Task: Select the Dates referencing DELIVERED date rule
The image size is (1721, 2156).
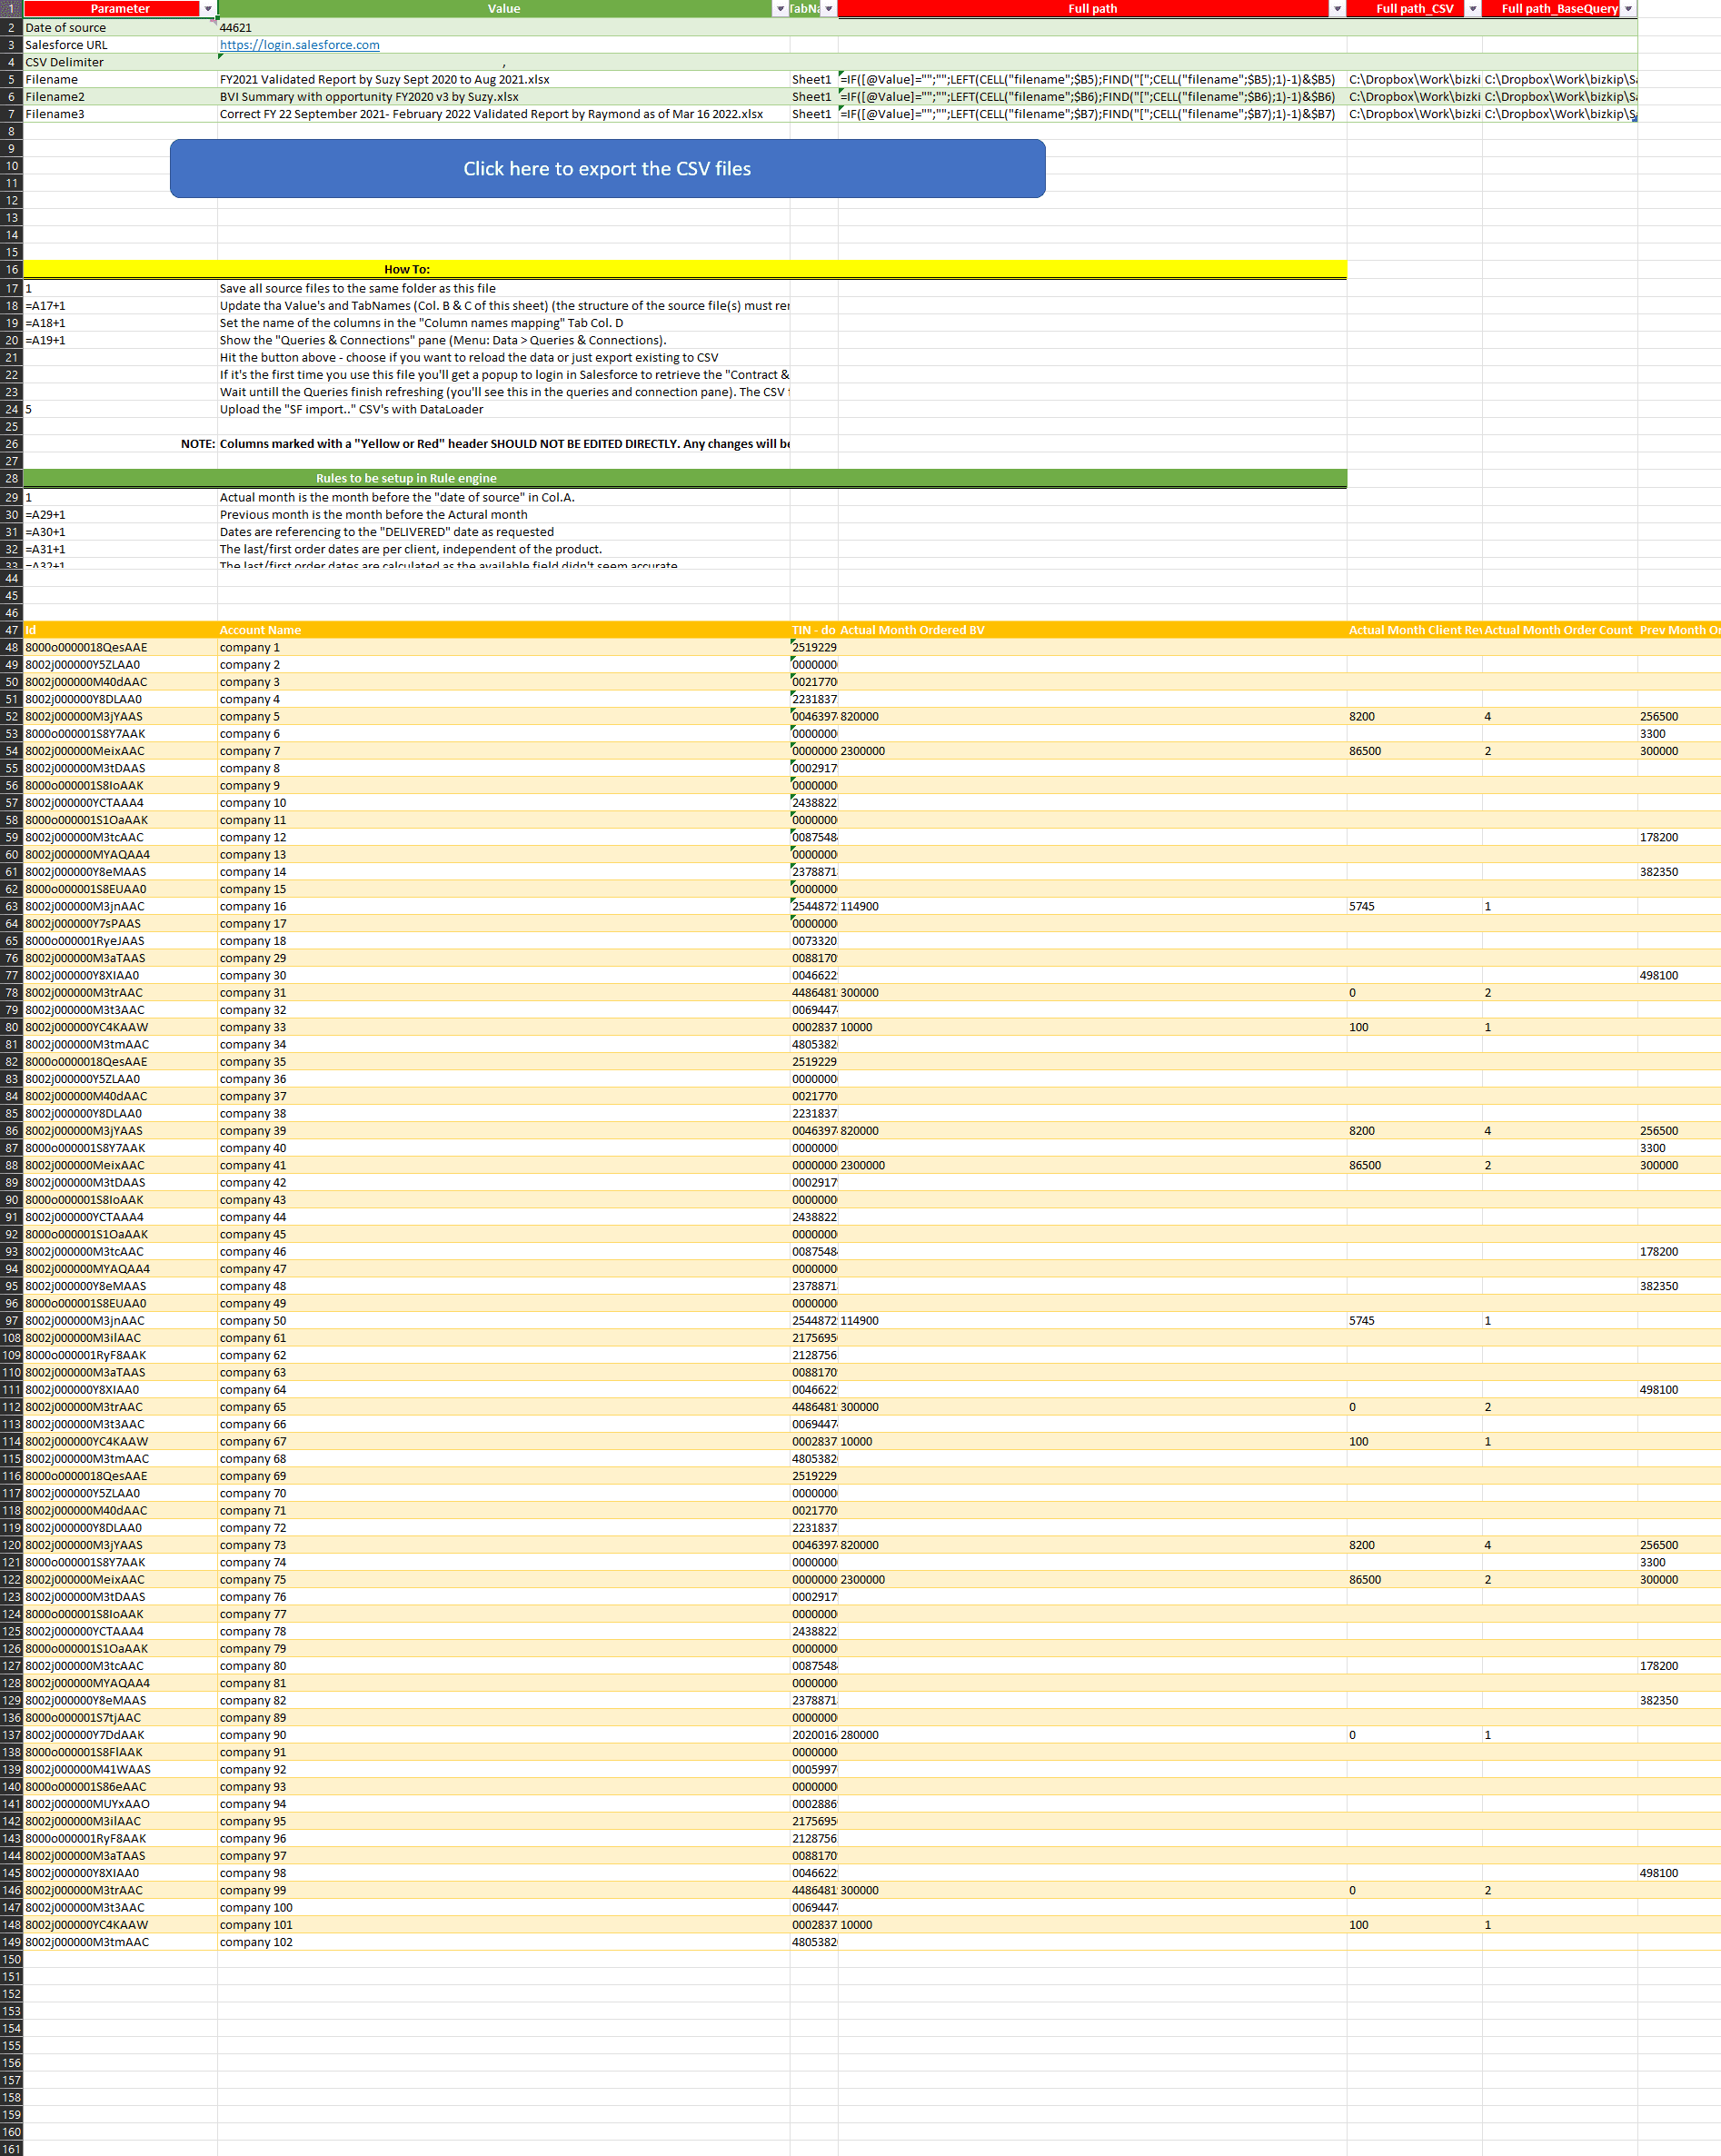Action: pyautogui.click(x=504, y=532)
